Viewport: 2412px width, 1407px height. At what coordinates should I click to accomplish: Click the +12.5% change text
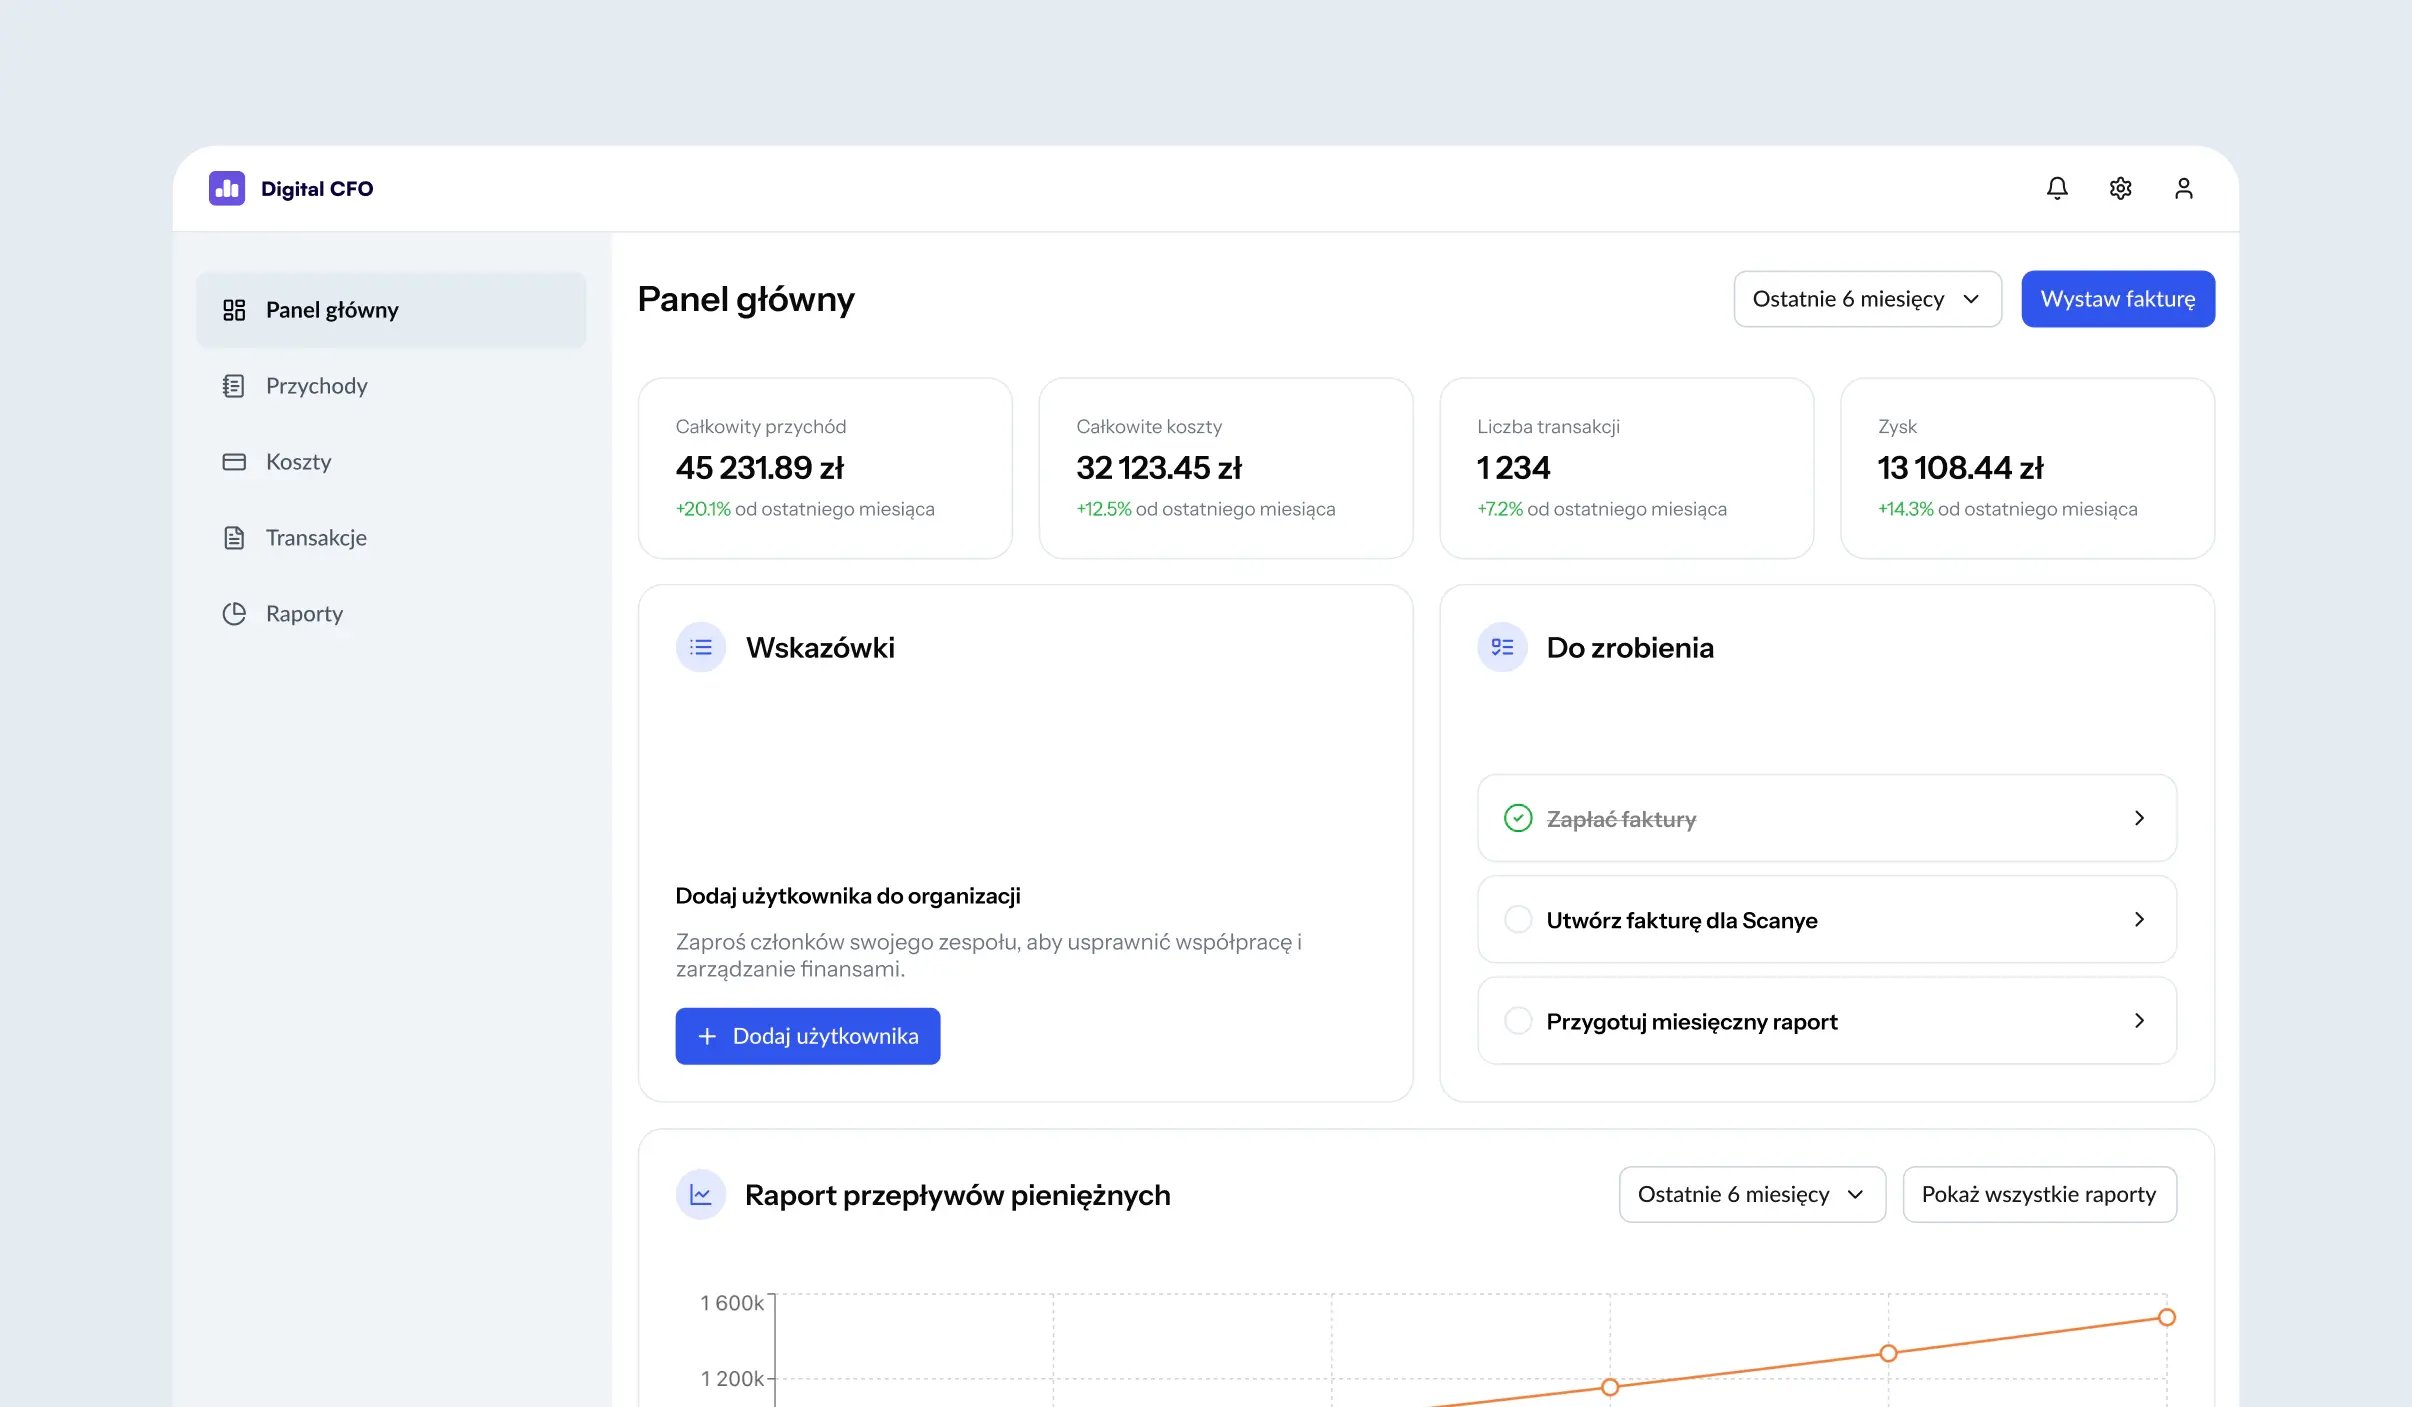pyautogui.click(x=1104, y=509)
